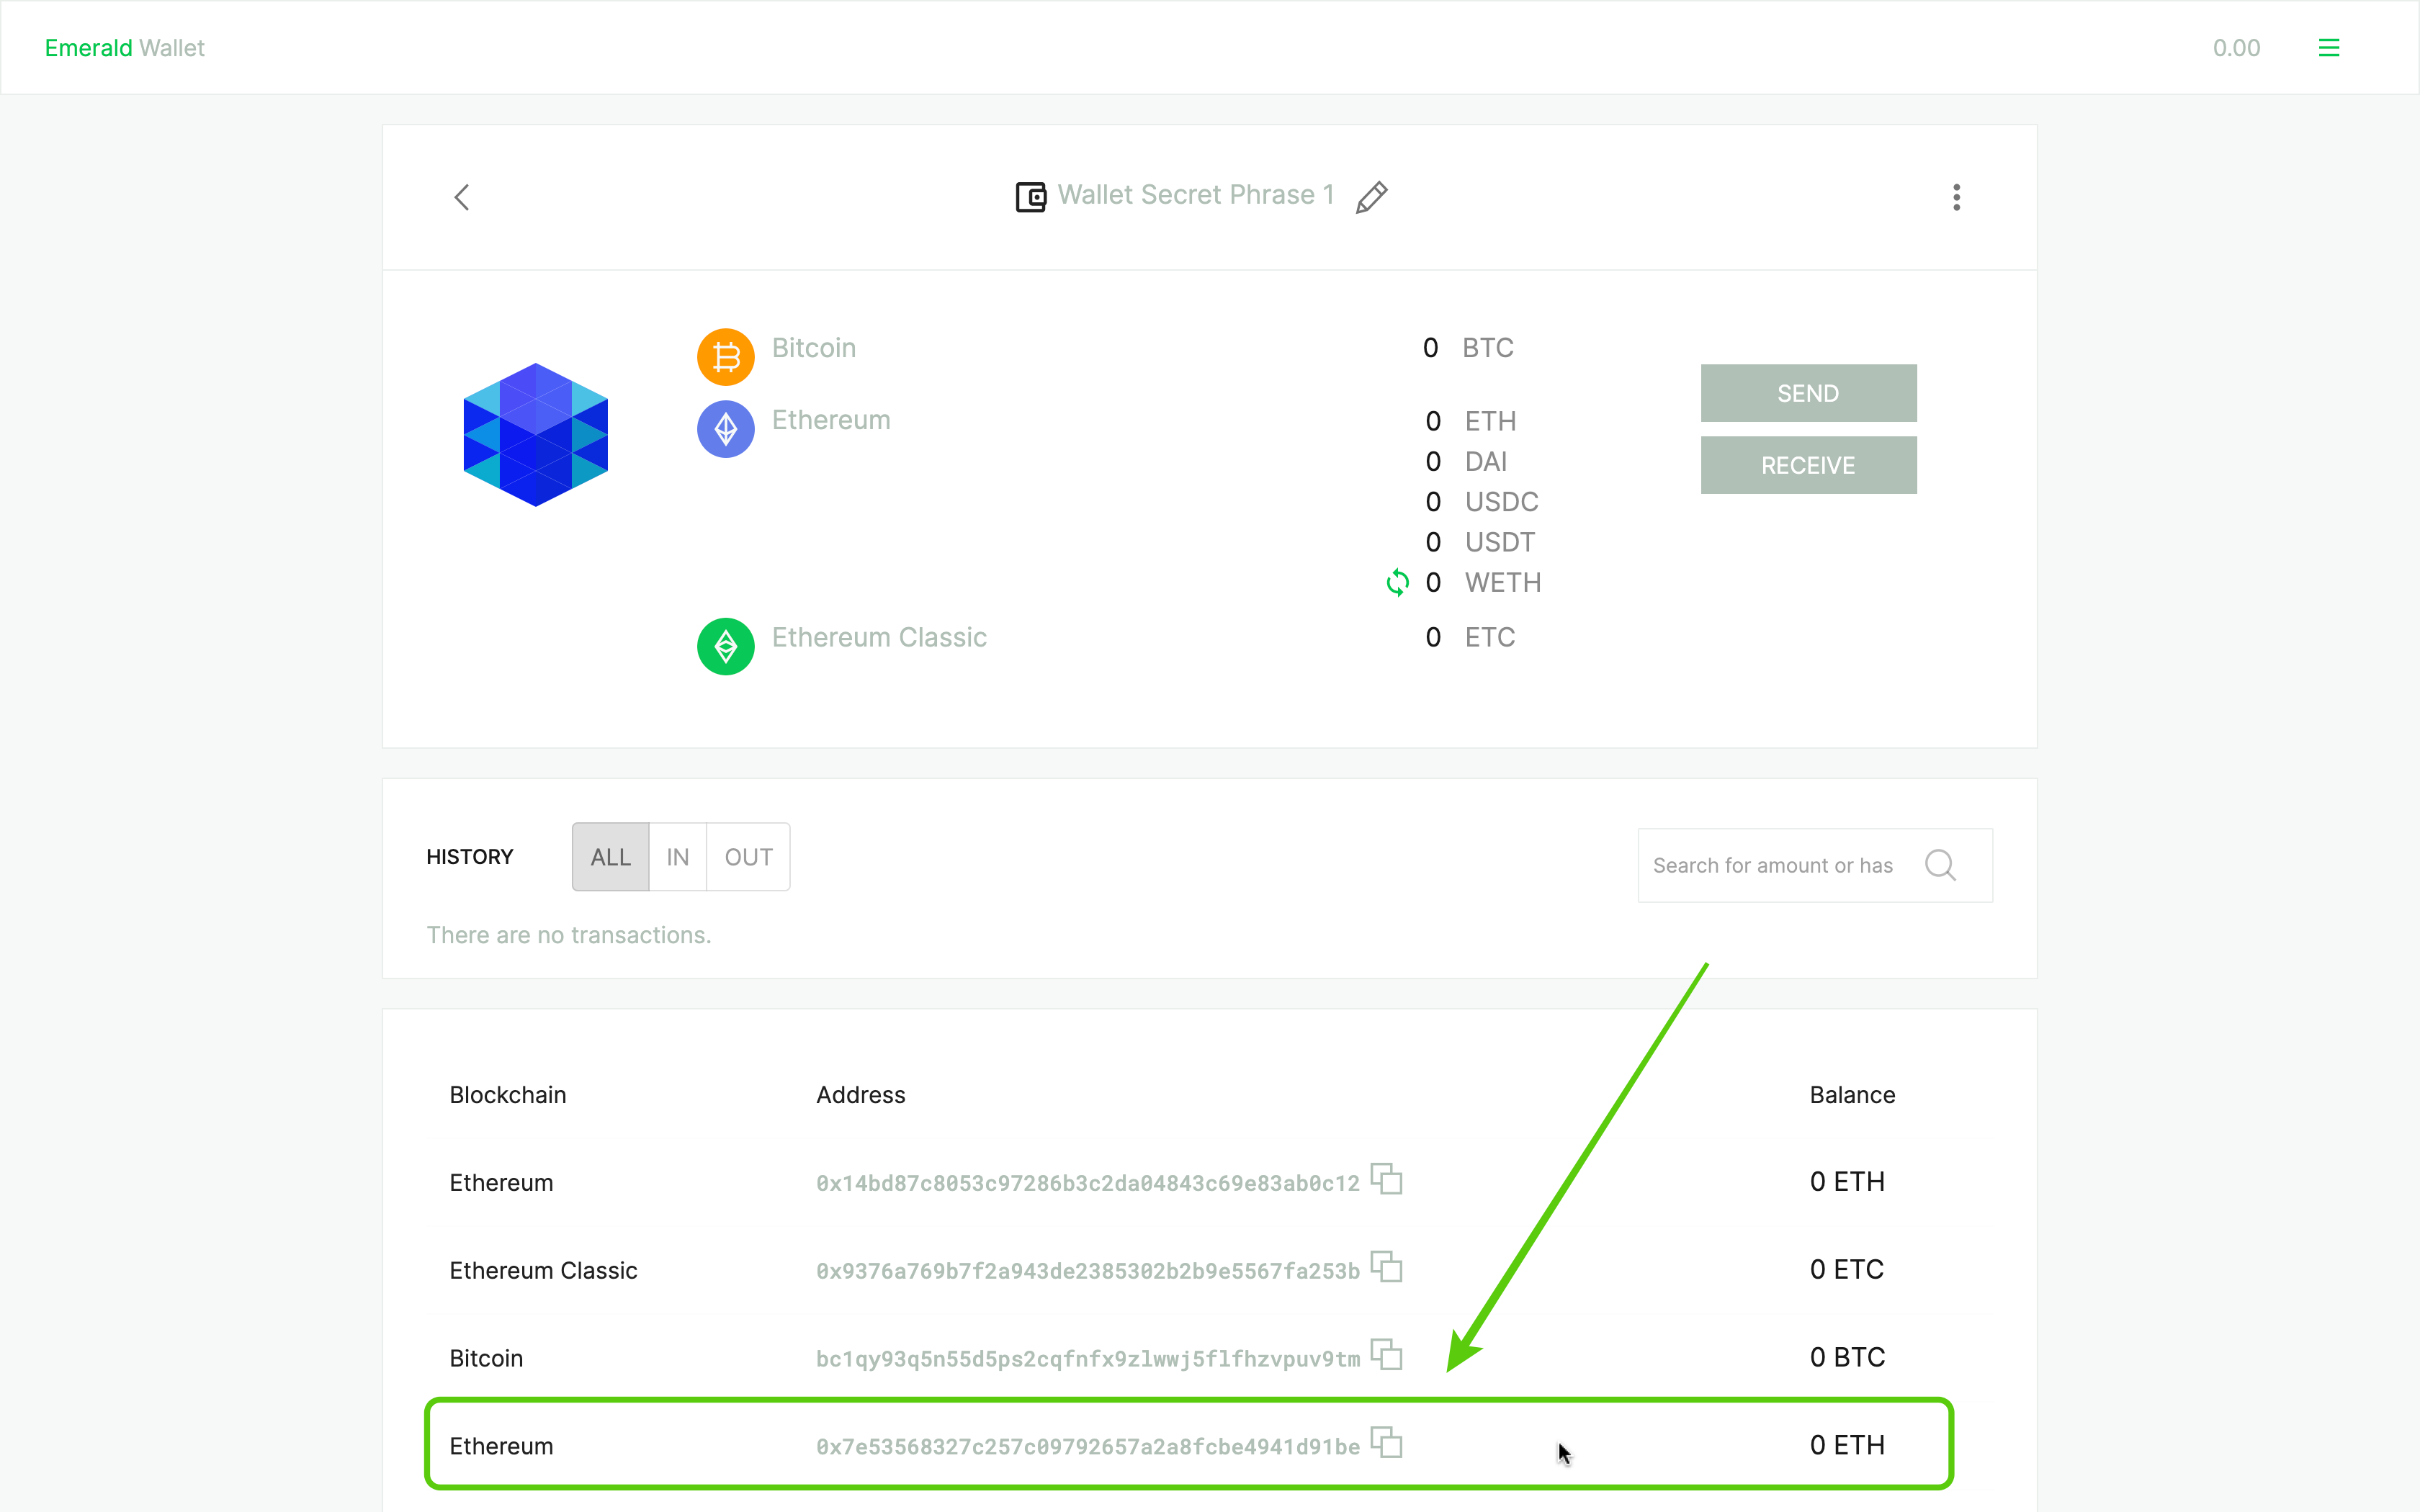Image resolution: width=2420 pixels, height=1512 pixels.
Task: Select the IN history filter tab
Action: (x=678, y=857)
